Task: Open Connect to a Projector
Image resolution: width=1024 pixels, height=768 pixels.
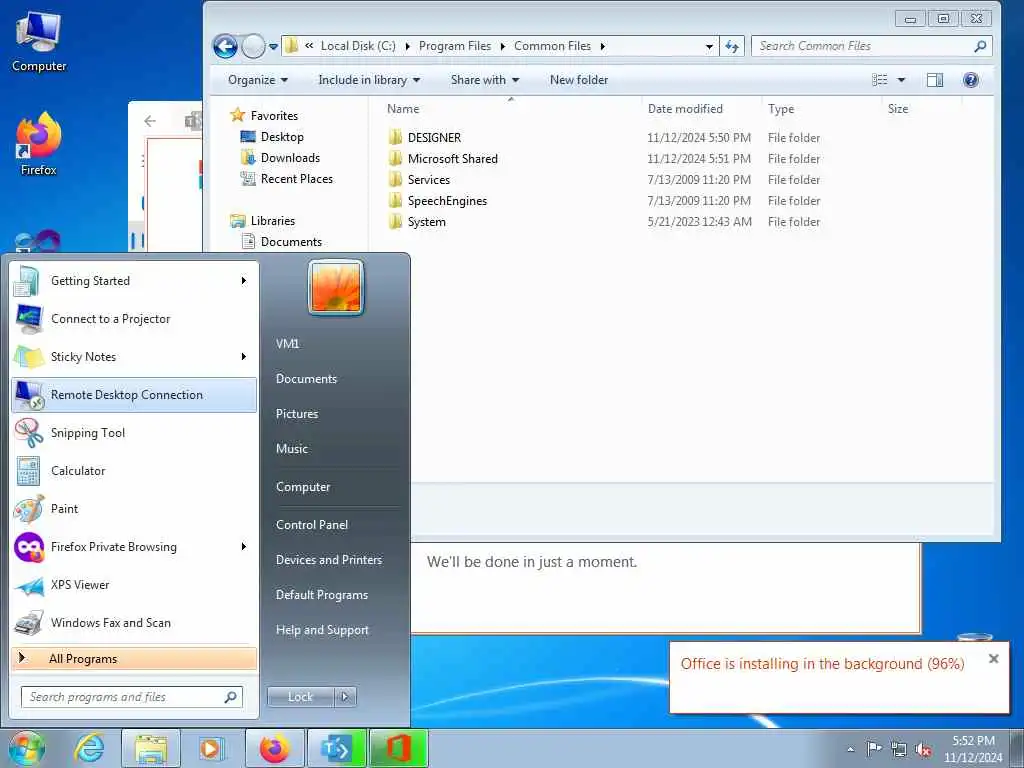Action: pyautogui.click(x=134, y=319)
